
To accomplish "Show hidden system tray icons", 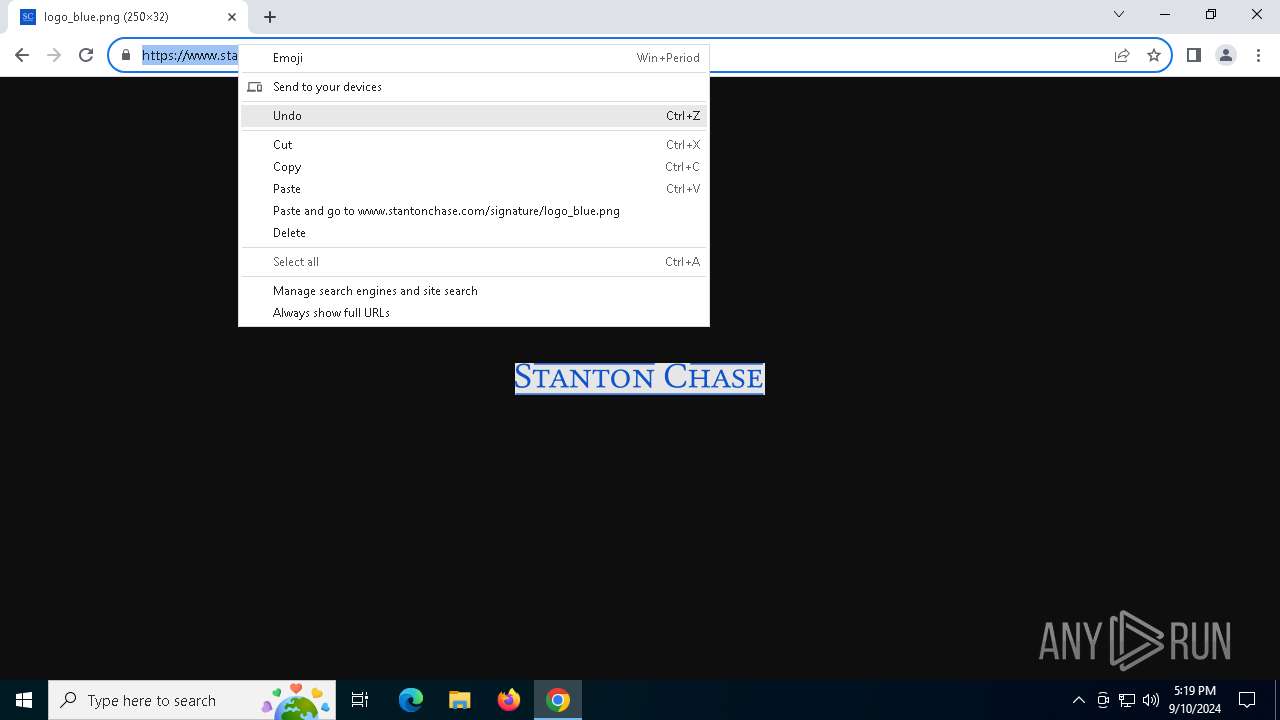I will click(x=1079, y=700).
